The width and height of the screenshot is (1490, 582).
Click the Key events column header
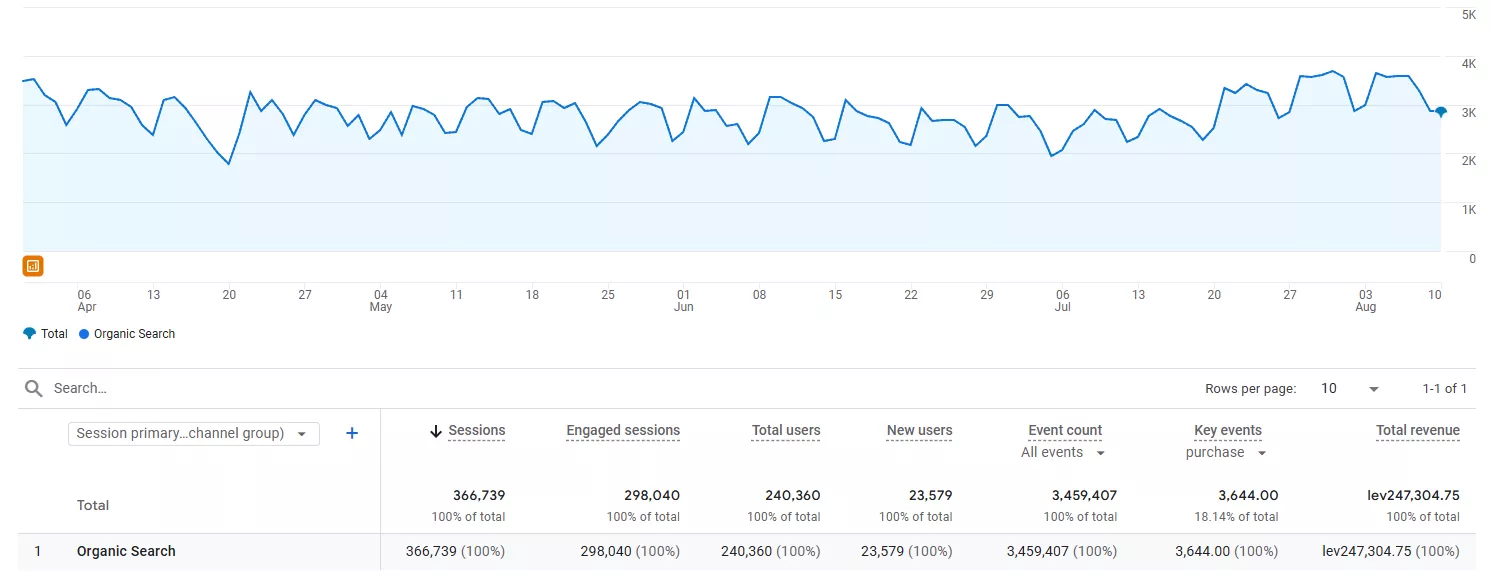click(1227, 431)
